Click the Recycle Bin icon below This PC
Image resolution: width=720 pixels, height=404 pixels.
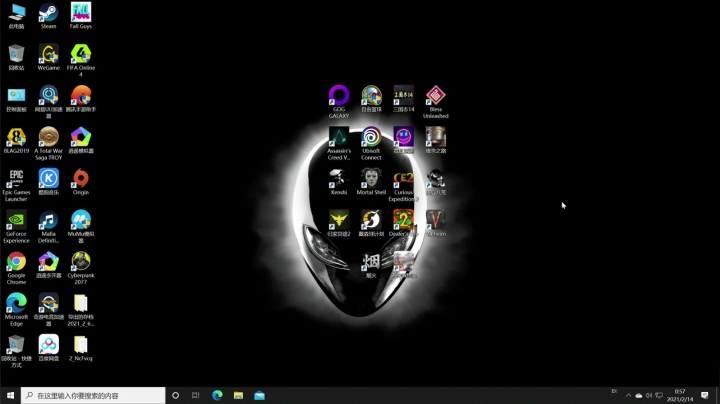16,57
